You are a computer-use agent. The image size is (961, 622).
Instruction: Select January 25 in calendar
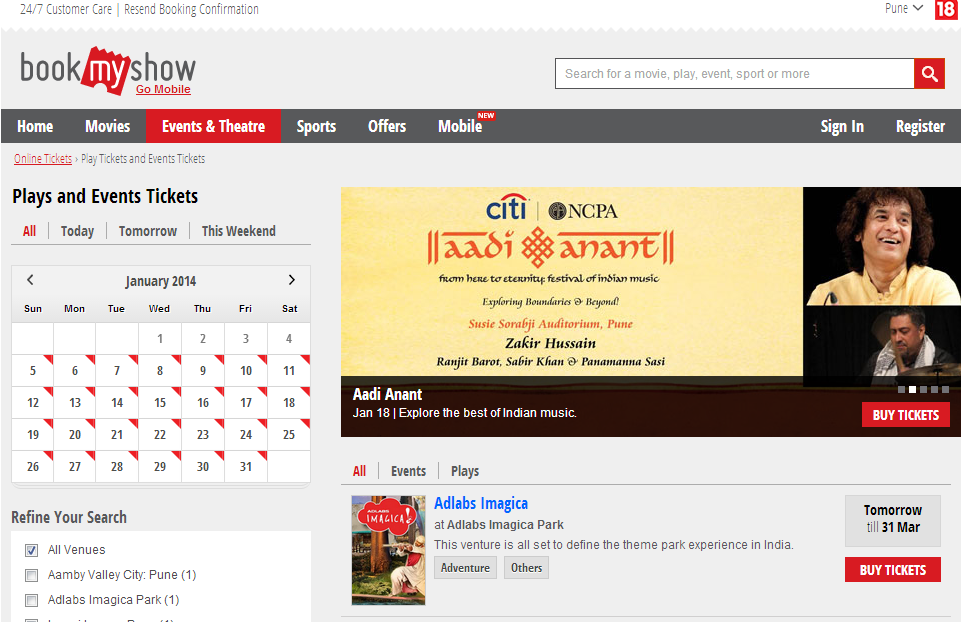289,434
